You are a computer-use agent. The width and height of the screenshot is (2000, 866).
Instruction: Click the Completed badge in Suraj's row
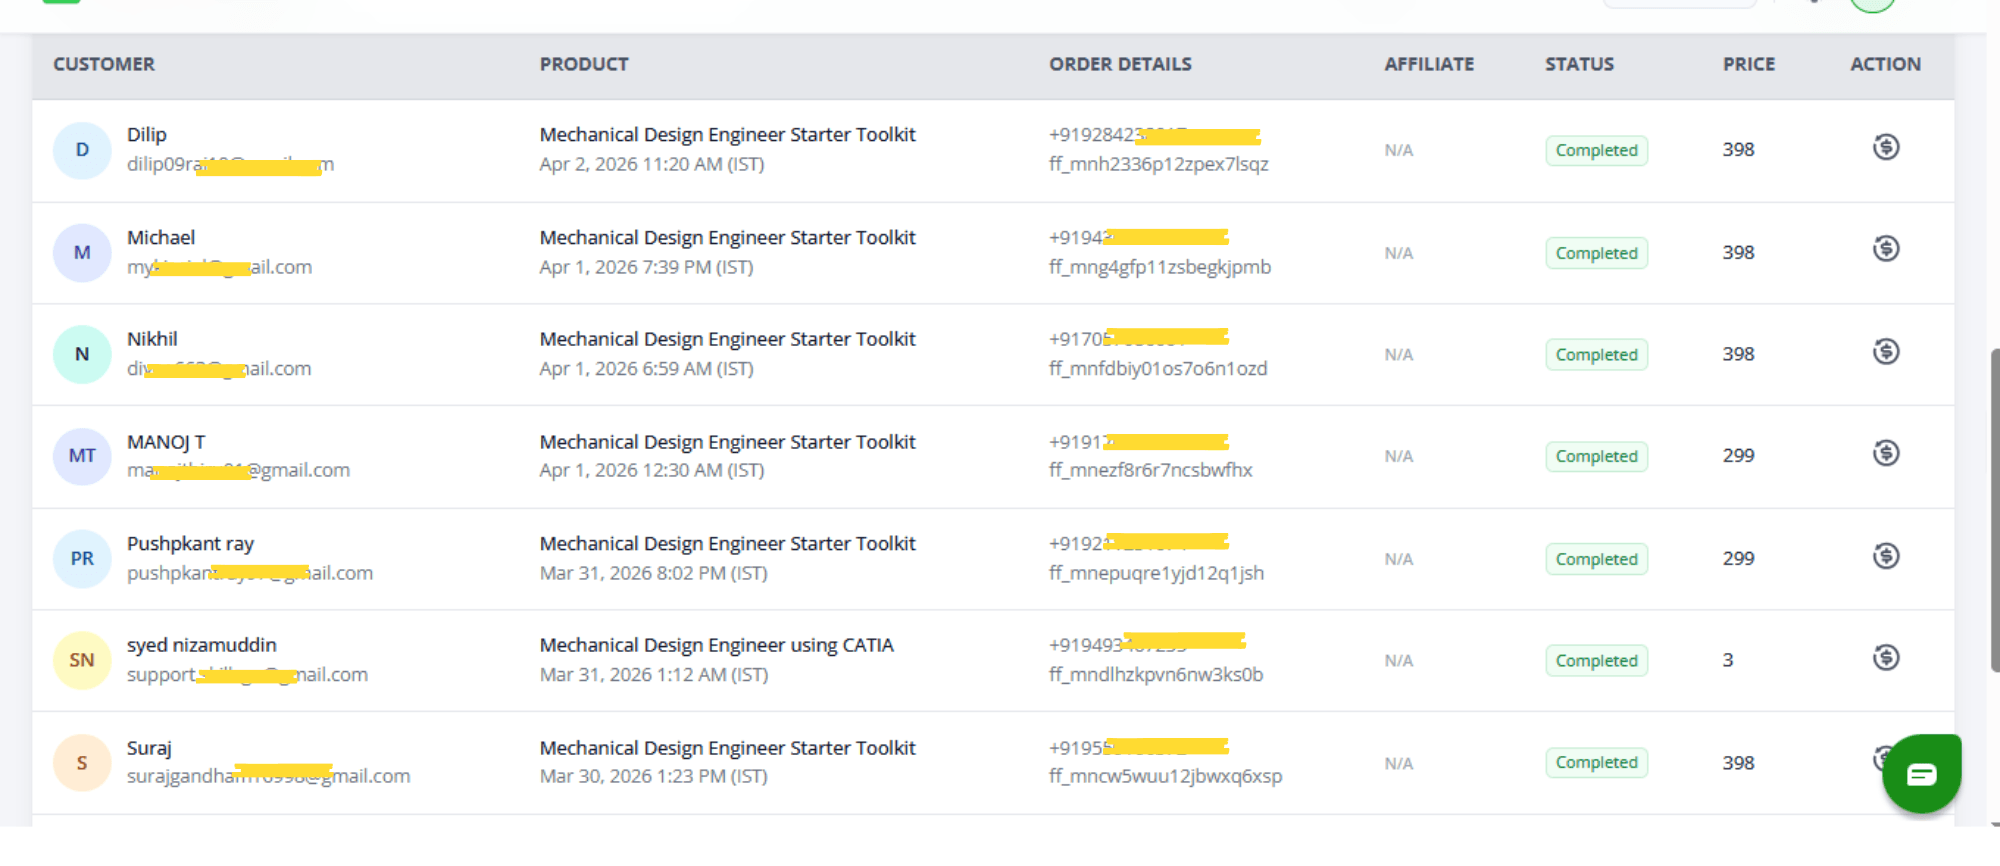coord(1596,763)
